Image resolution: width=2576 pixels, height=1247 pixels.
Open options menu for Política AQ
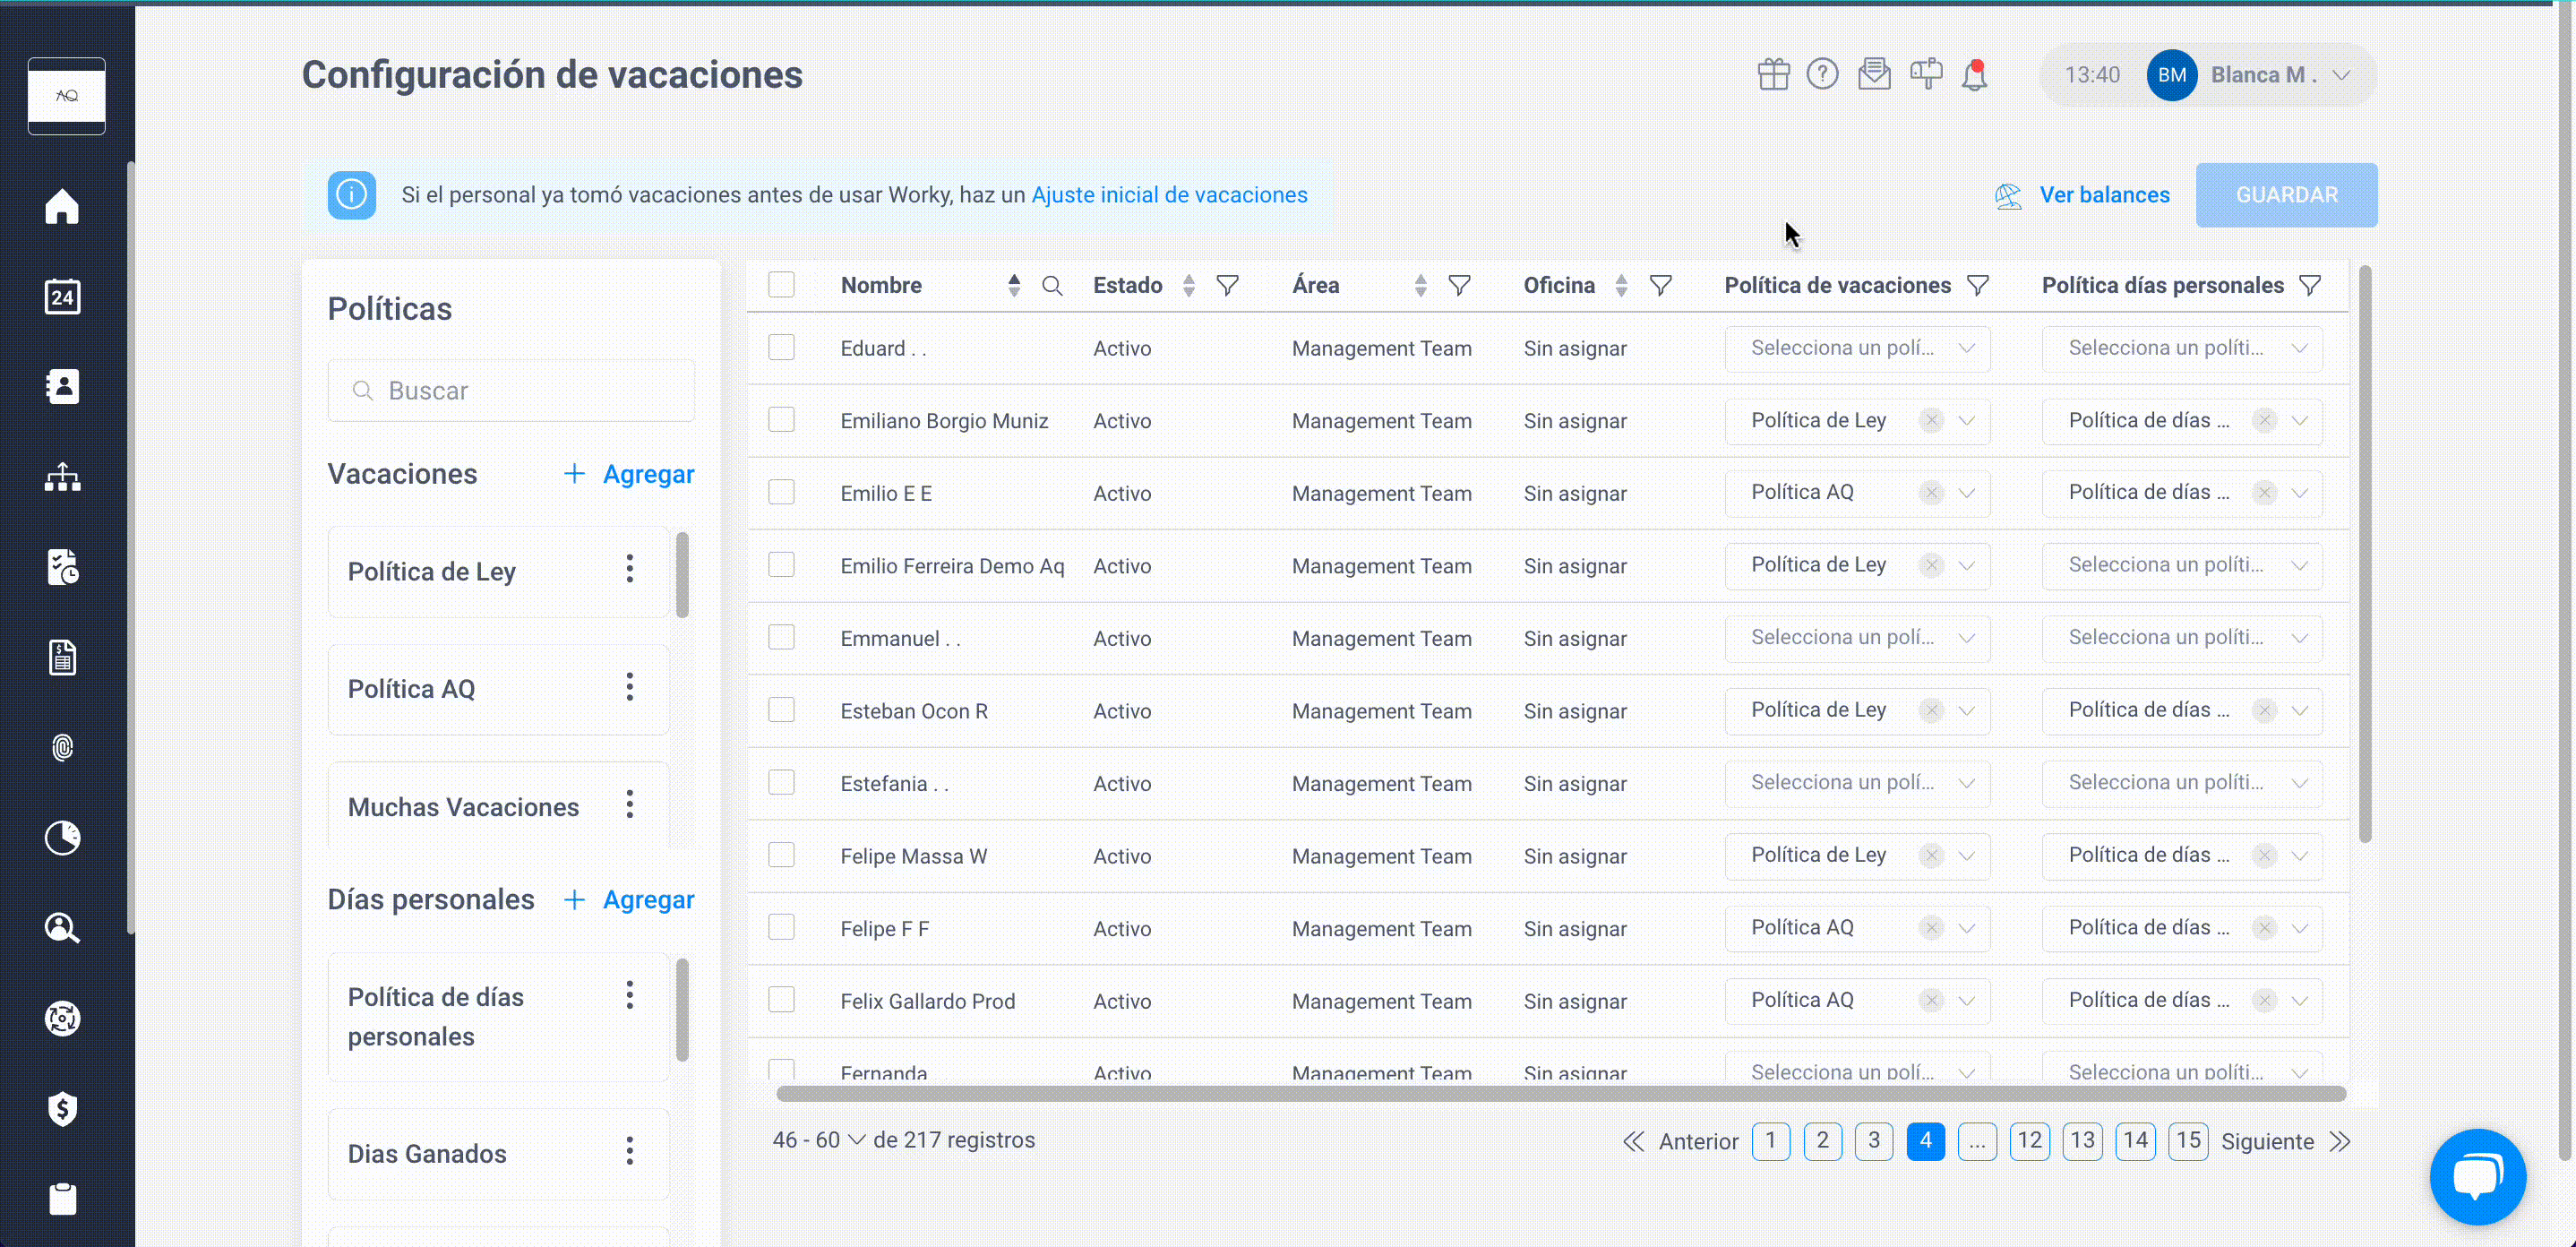(x=629, y=687)
